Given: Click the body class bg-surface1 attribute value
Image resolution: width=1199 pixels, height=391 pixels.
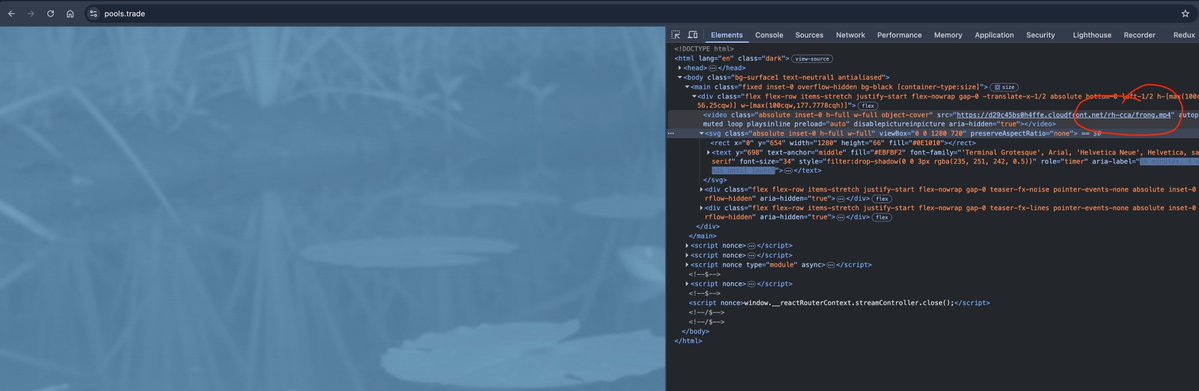Looking at the screenshot, I should pos(809,77).
